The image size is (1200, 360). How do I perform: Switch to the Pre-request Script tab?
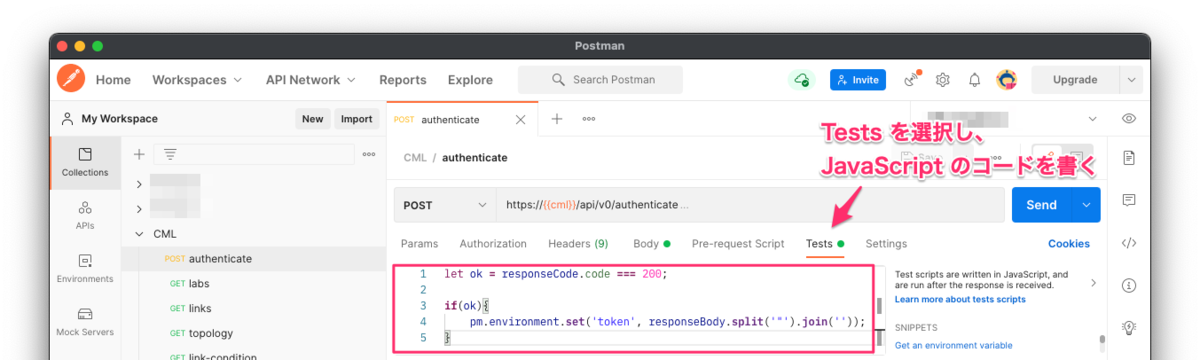738,244
